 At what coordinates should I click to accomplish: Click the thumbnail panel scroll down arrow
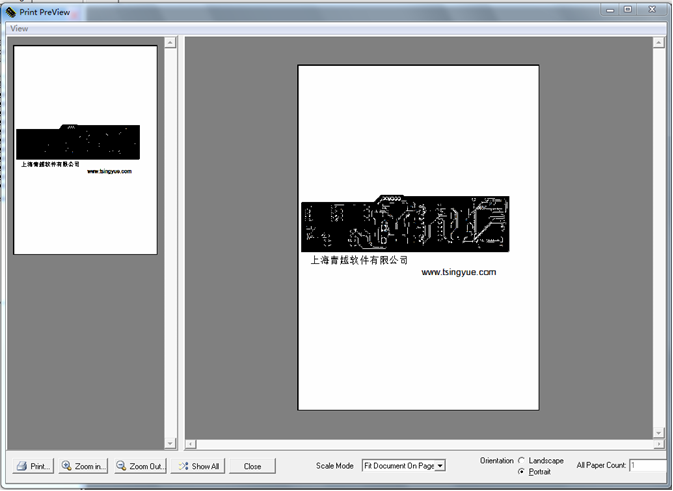[170, 443]
